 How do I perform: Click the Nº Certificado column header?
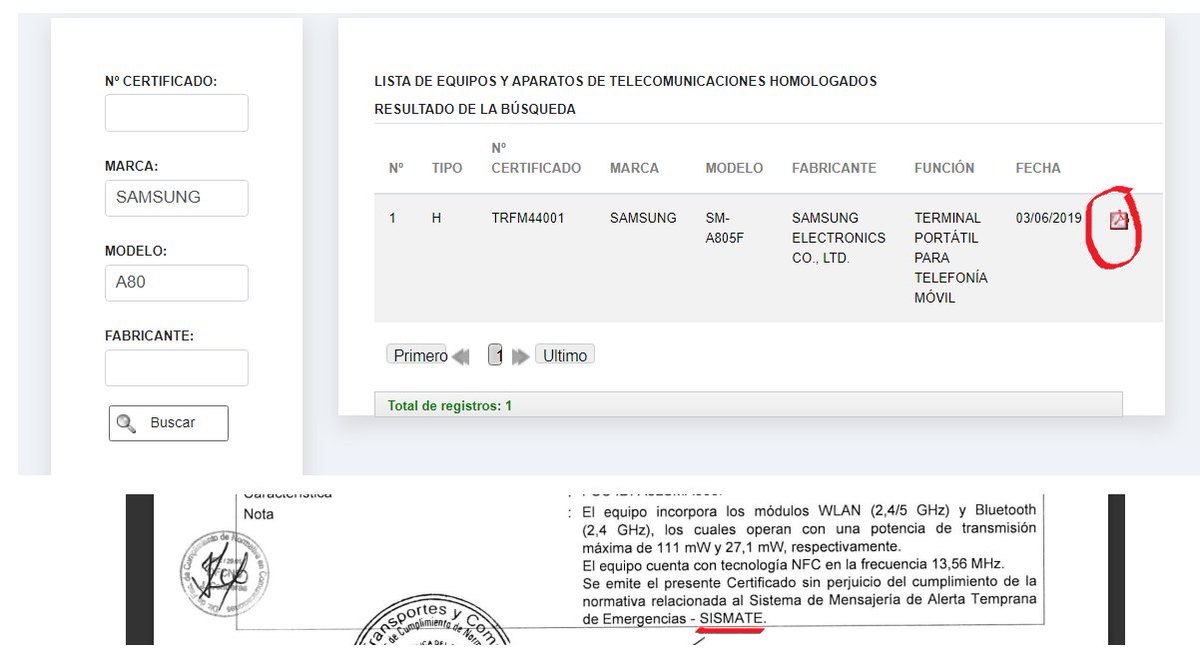coord(536,158)
